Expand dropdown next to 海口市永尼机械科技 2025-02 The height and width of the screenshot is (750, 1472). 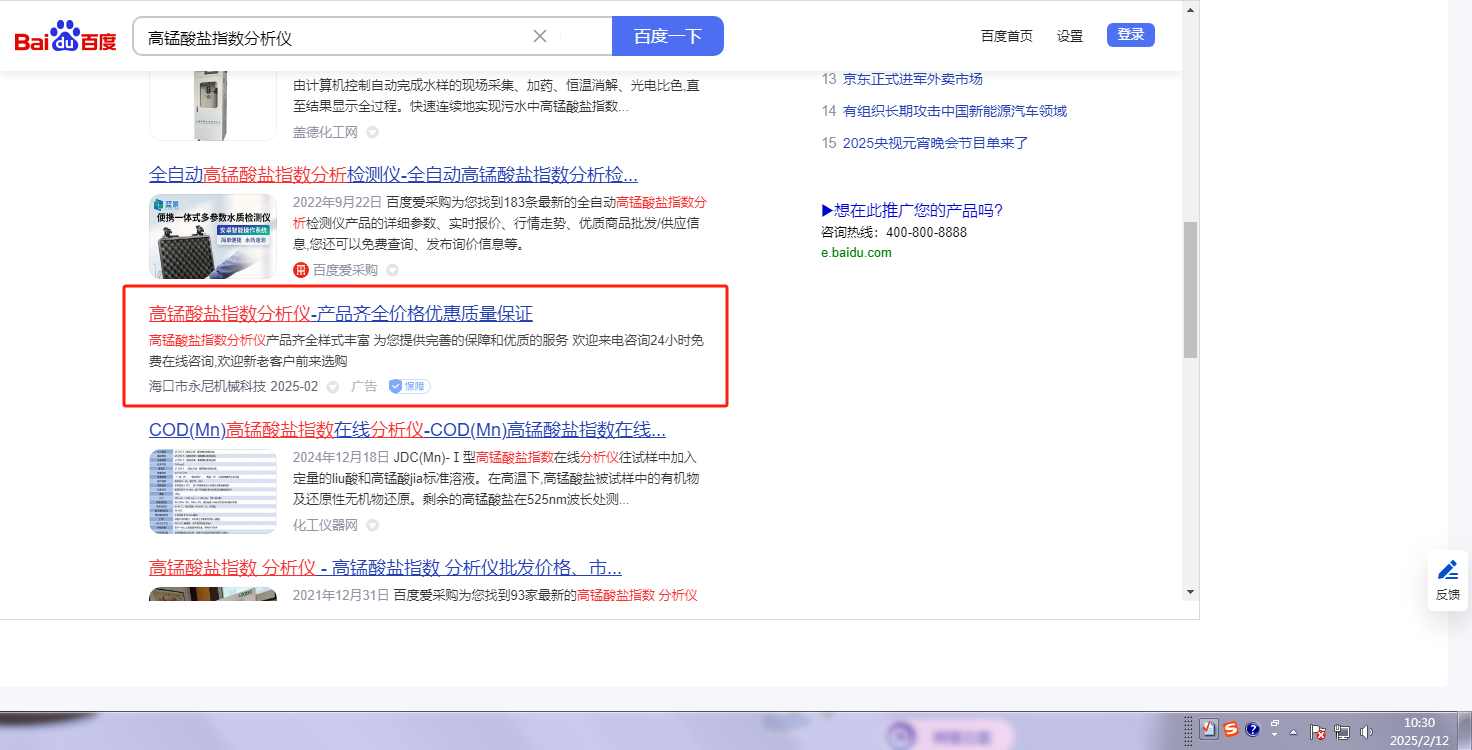[333, 387]
